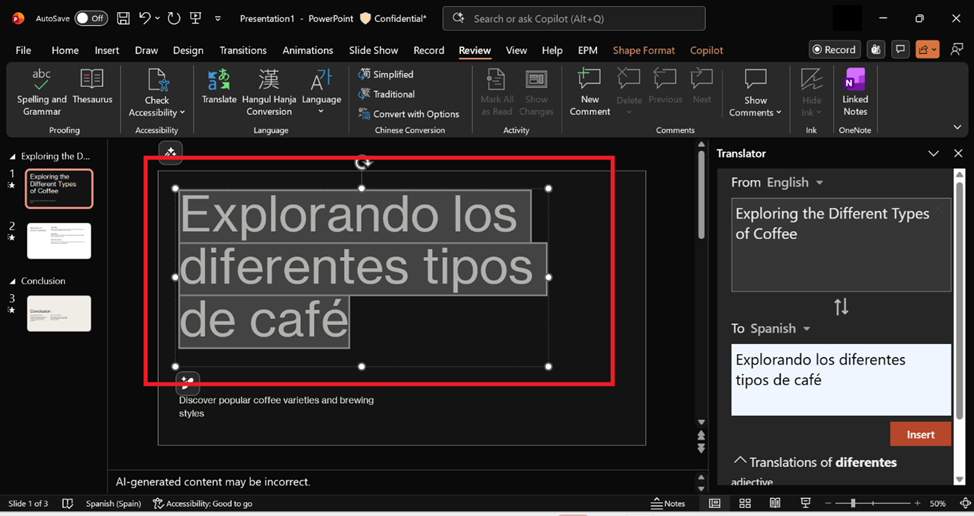Click Check Accessibility icon
The width and height of the screenshot is (974, 516).
click(157, 80)
